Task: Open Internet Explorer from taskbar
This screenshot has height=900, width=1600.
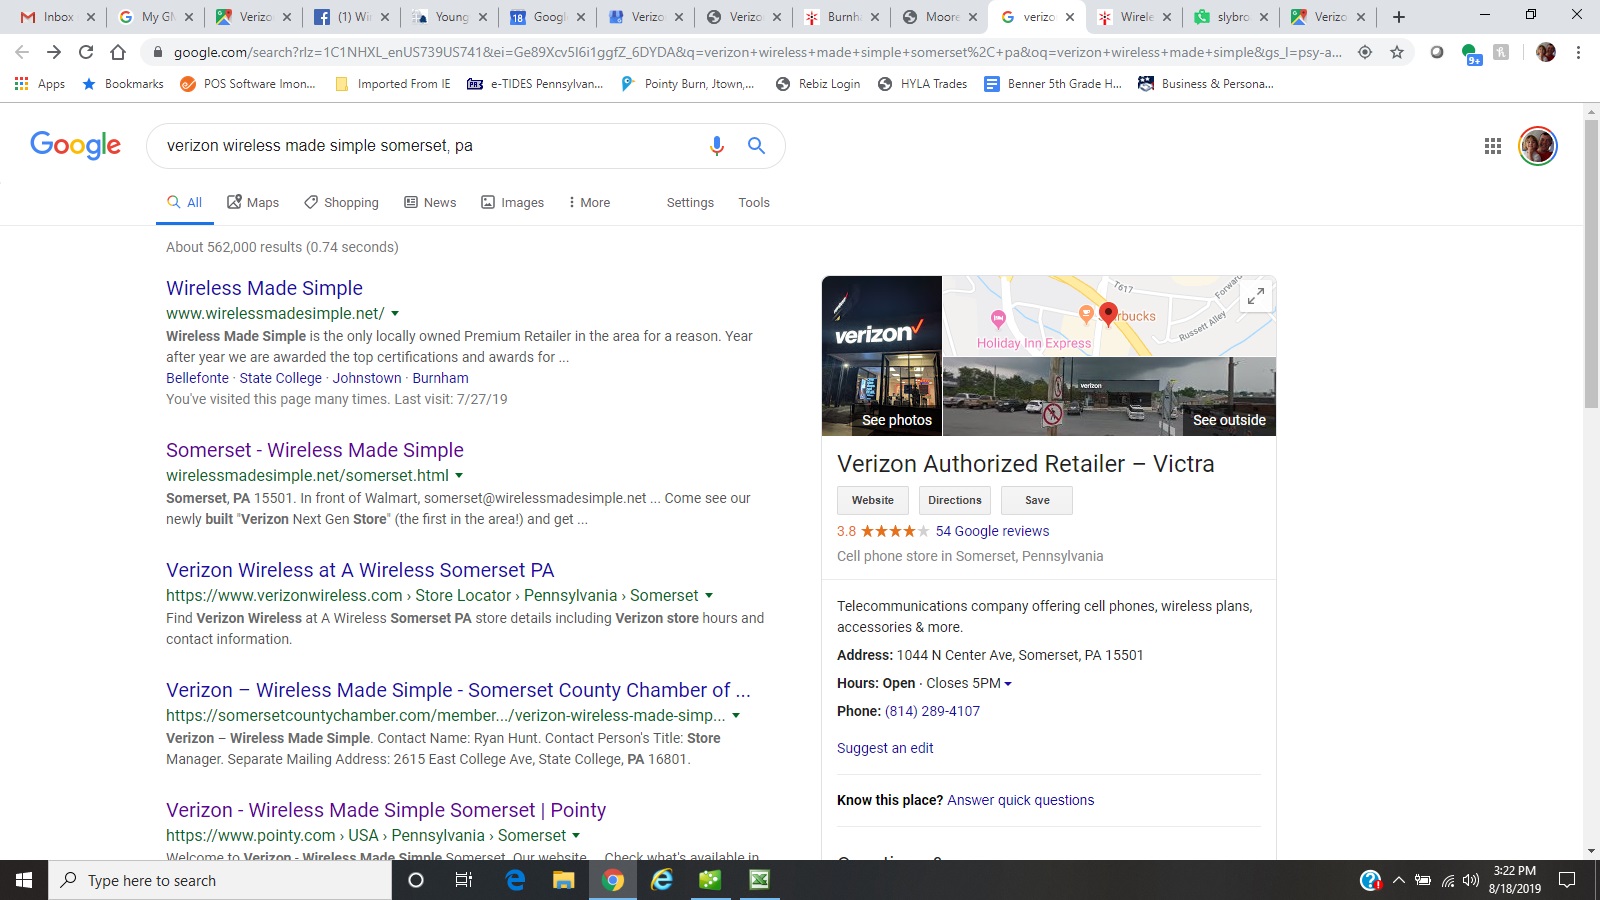Action: (x=662, y=880)
